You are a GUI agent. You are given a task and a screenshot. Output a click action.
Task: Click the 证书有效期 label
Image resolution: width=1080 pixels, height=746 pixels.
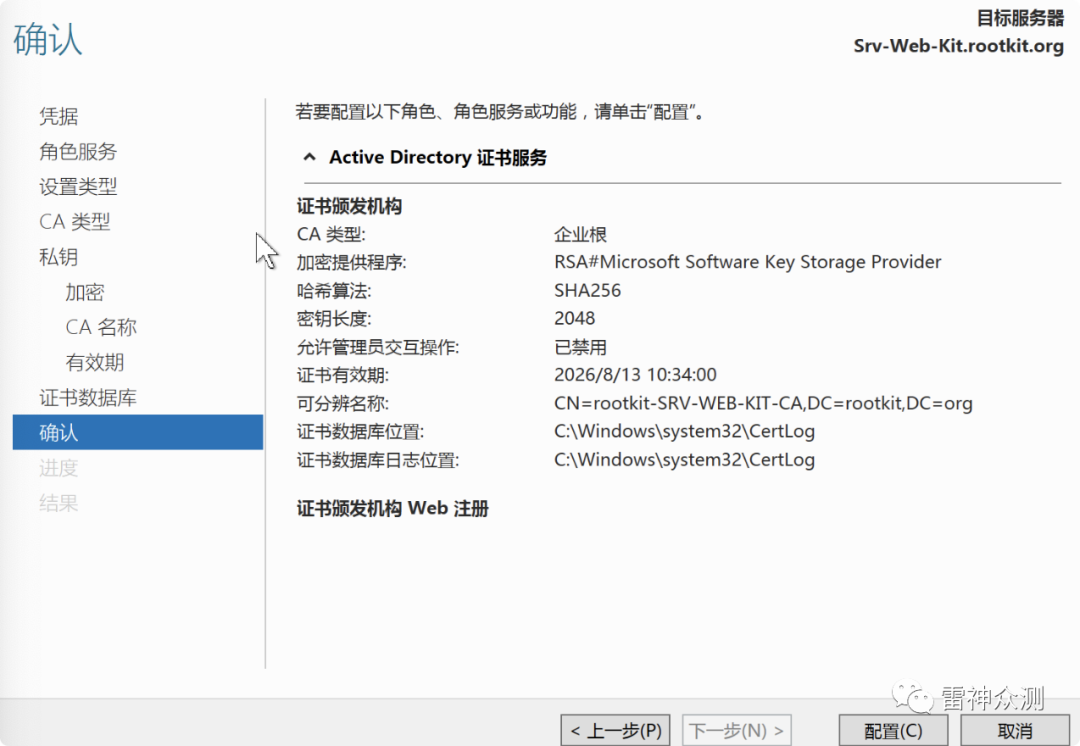[343, 375]
